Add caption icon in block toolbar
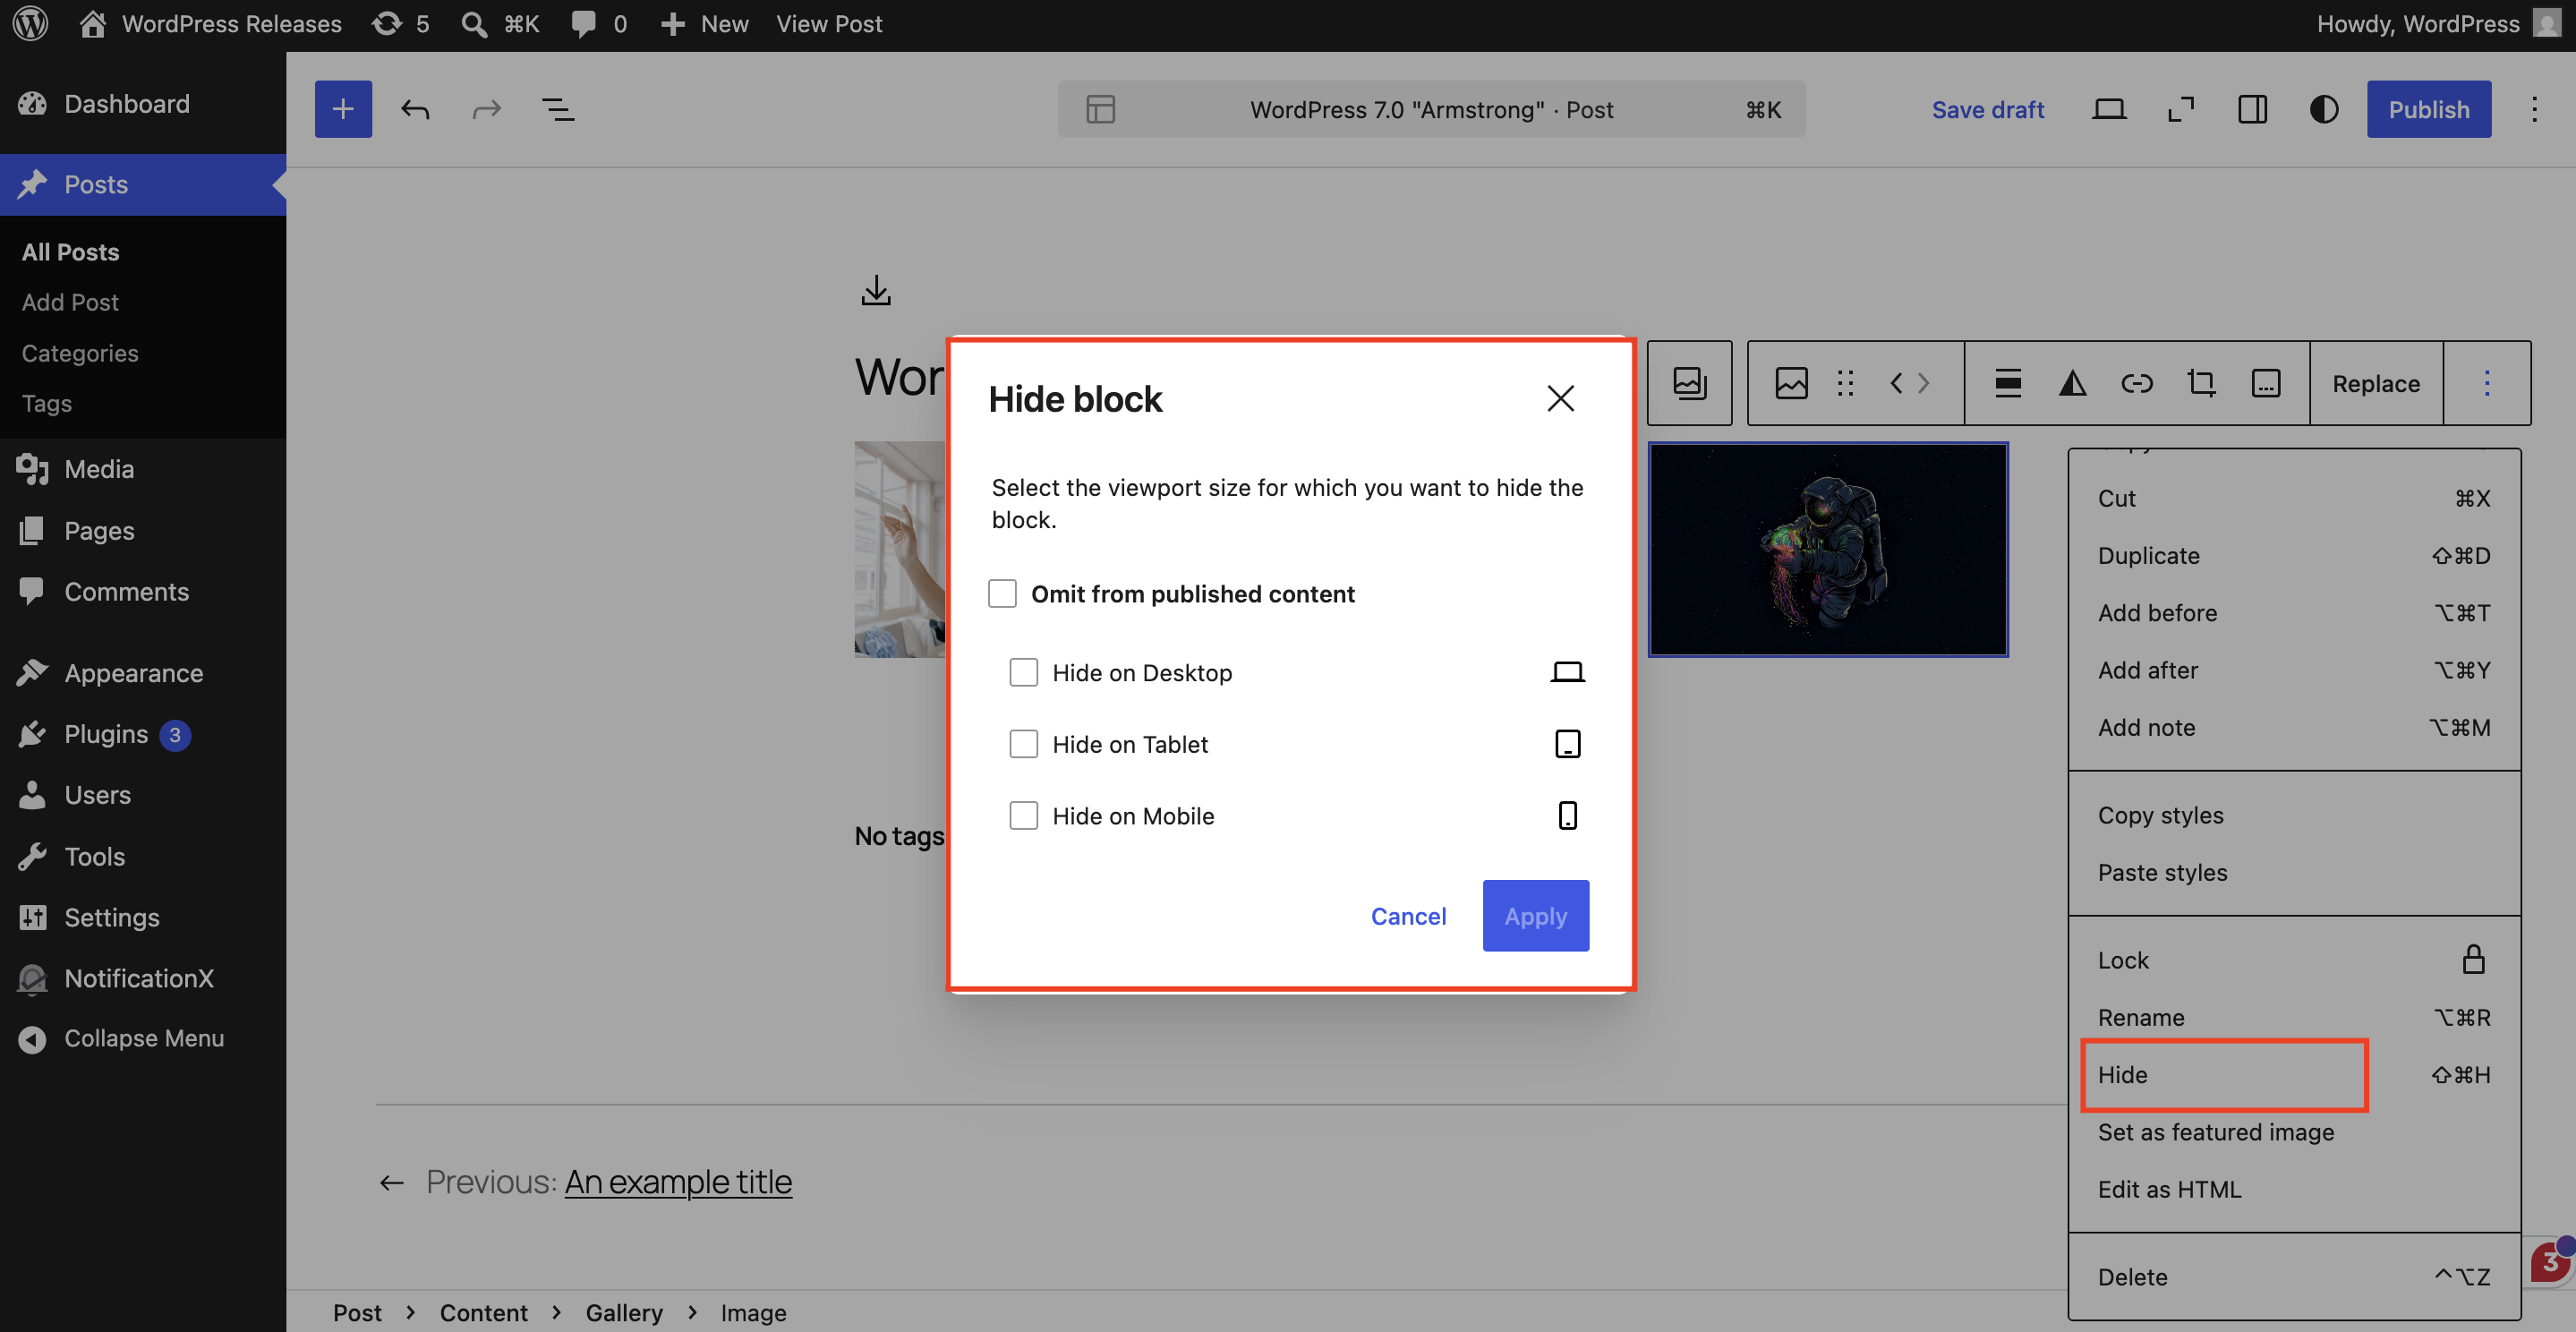 point(2265,383)
